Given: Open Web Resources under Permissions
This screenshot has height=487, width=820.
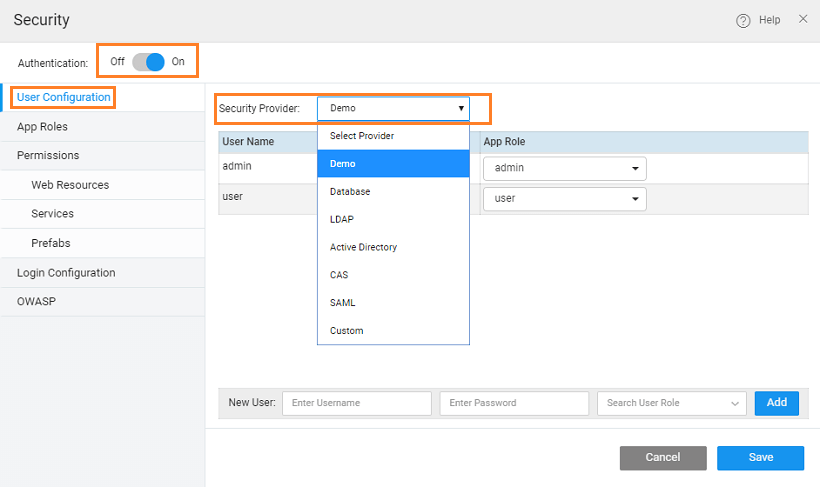Looking at the screenshot, I should [70, 185].
